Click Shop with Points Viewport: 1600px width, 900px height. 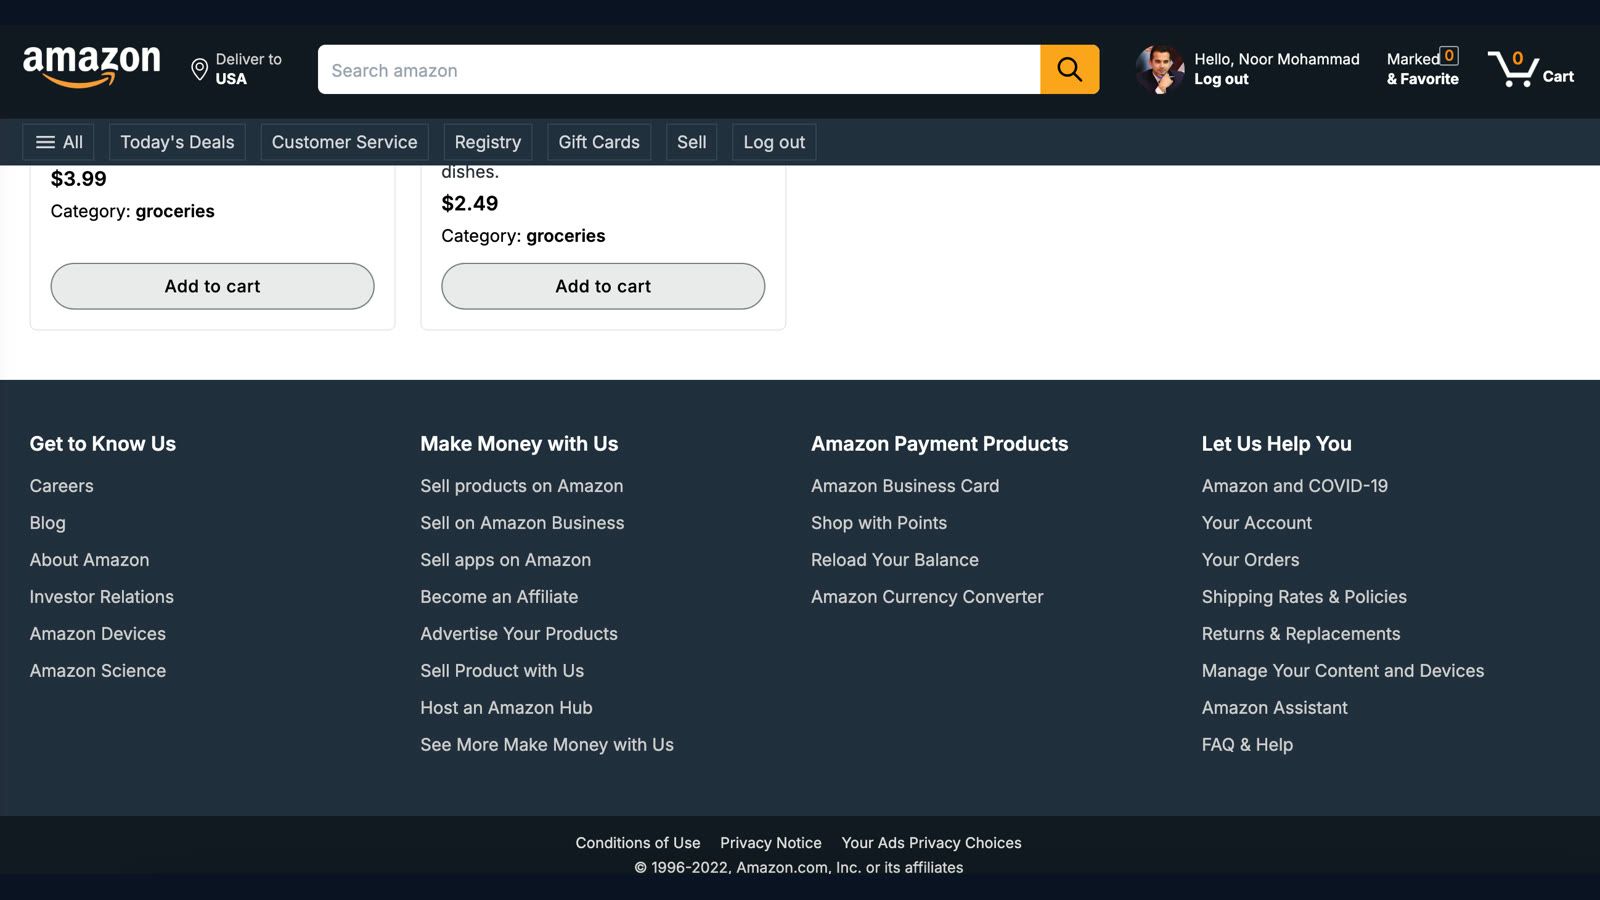(878, 523)
